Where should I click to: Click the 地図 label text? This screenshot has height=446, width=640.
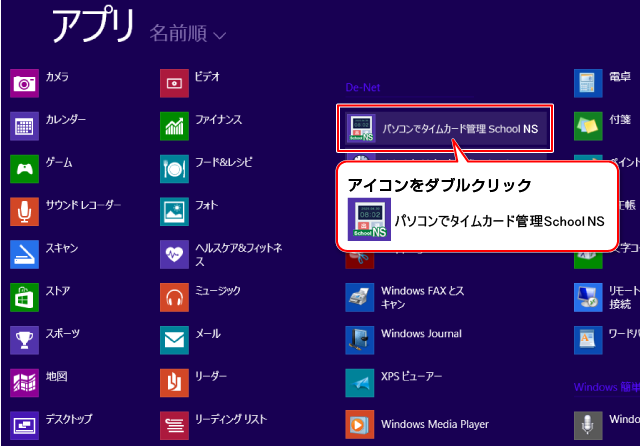(x=56, y=376)
